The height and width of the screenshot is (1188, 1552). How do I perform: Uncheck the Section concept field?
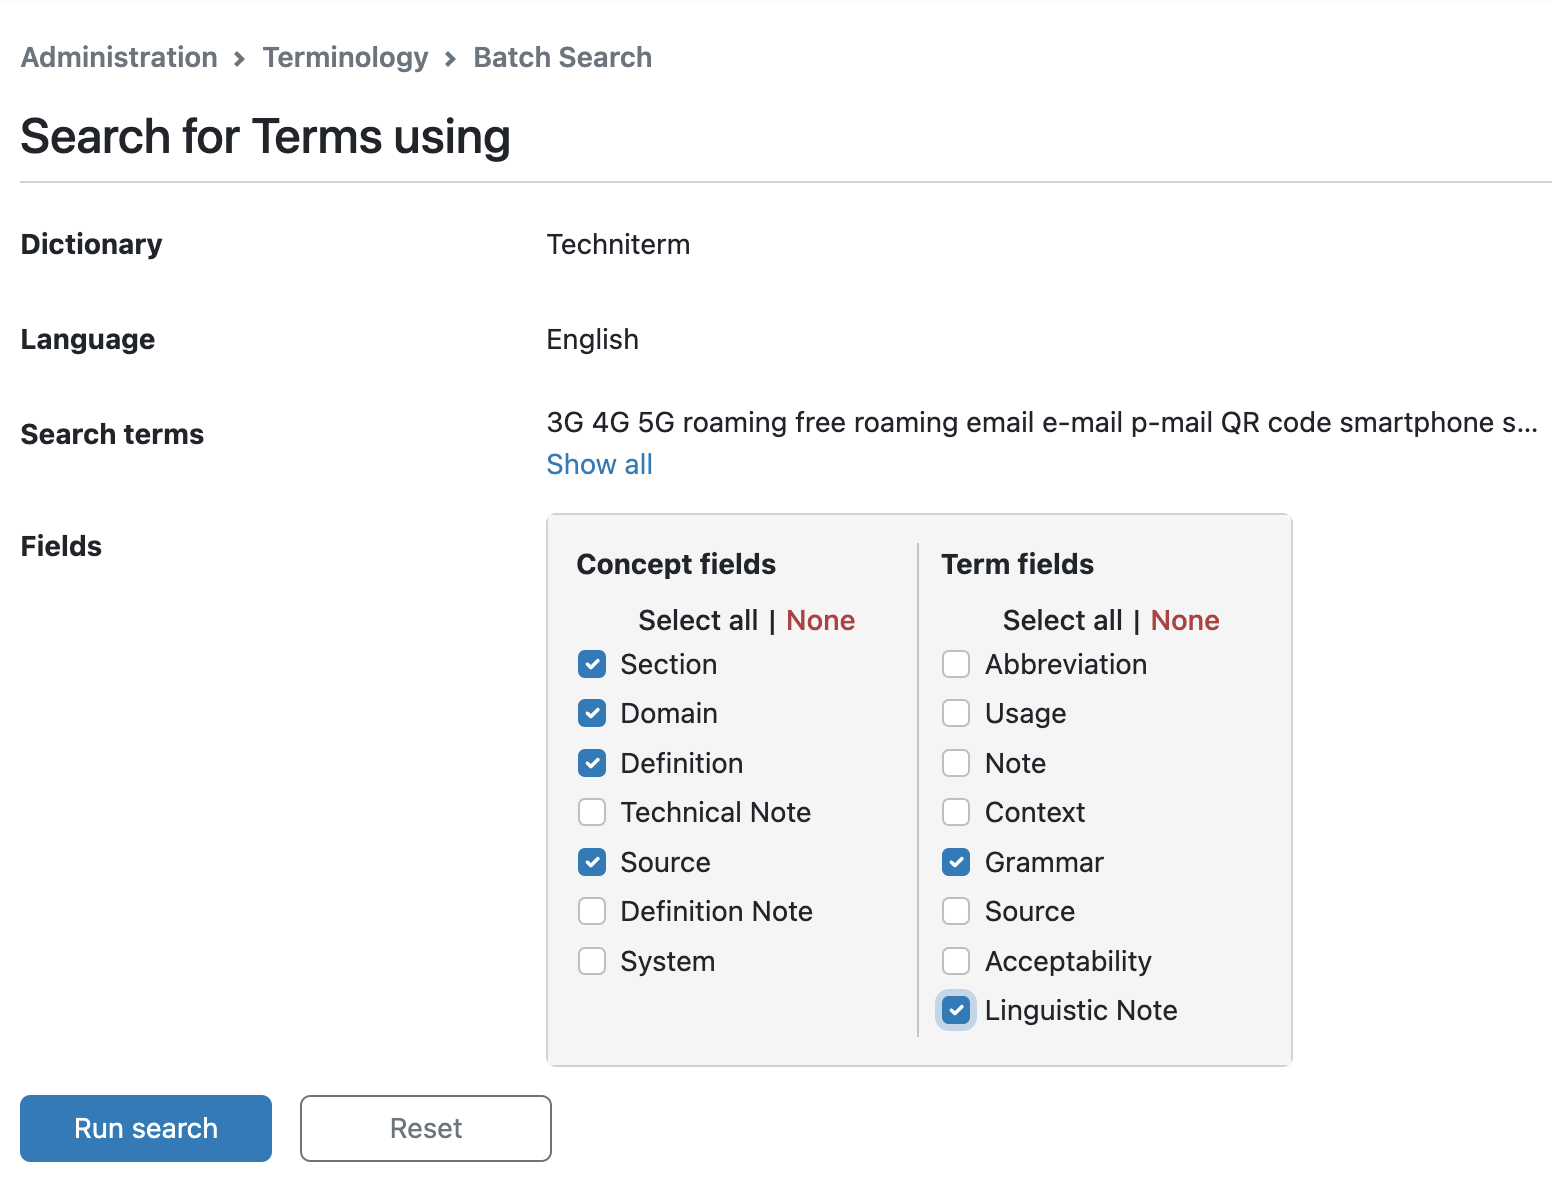pos(592,664)
